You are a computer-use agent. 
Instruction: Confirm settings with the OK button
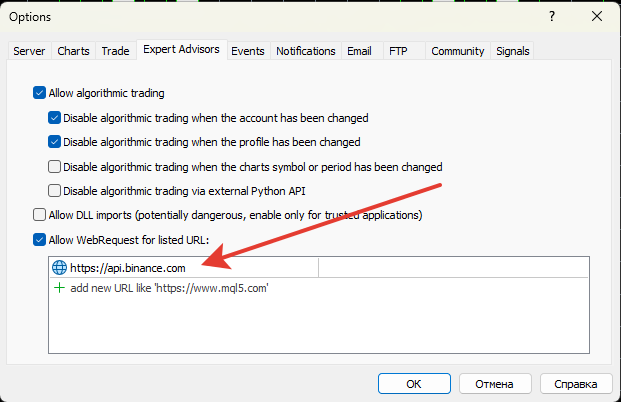tap(414, 384)
